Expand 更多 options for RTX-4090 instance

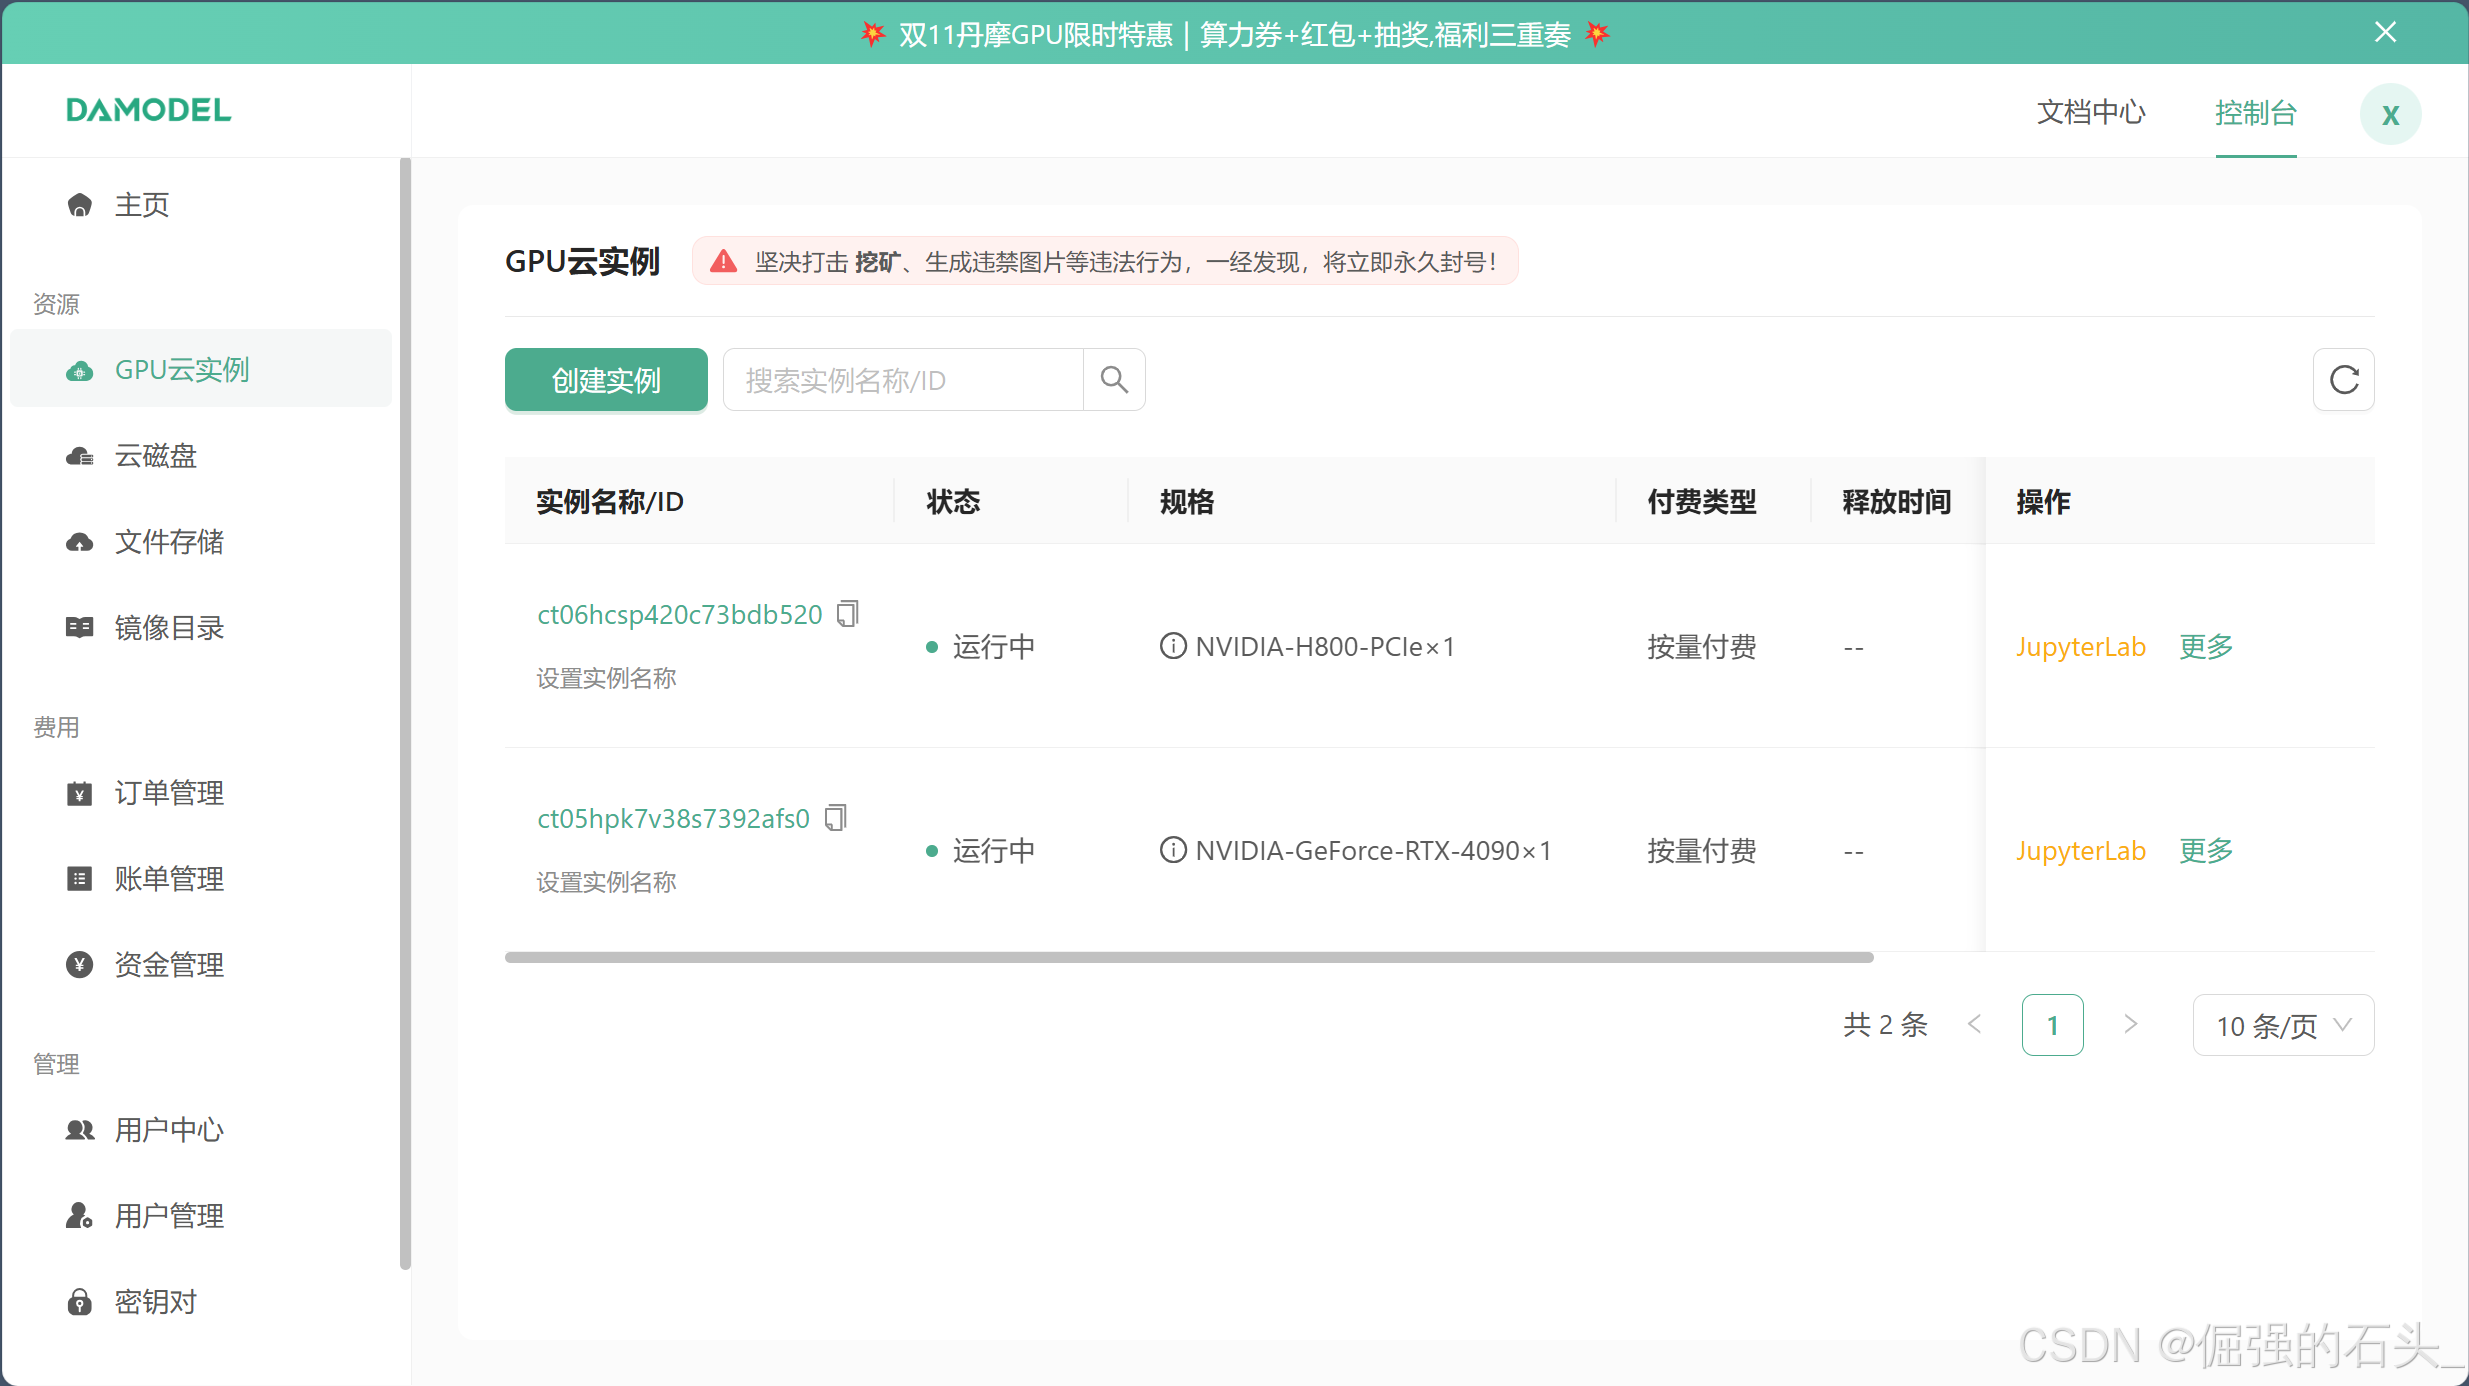point(2206,851)
